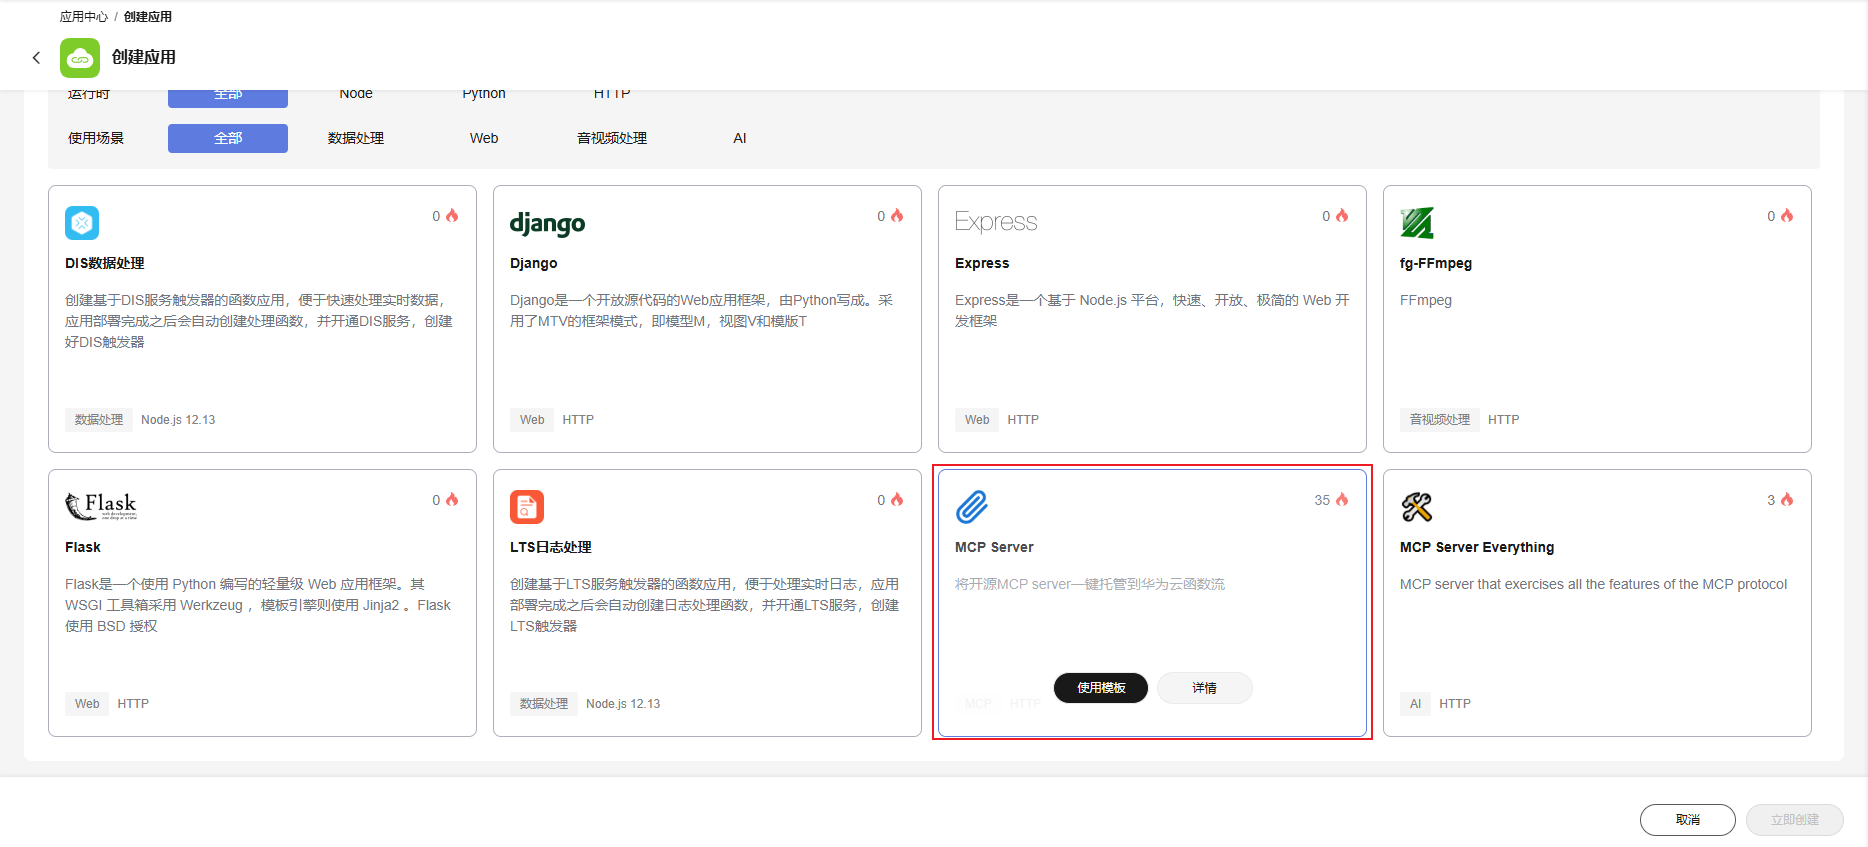This screenshot has height=847, width=1868.
Task: Select the Flask card title
Action: (x=83, y=547)
